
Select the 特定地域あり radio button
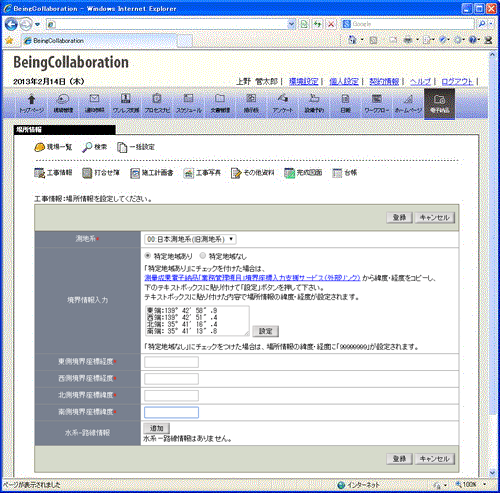click(x=147, y=256)
